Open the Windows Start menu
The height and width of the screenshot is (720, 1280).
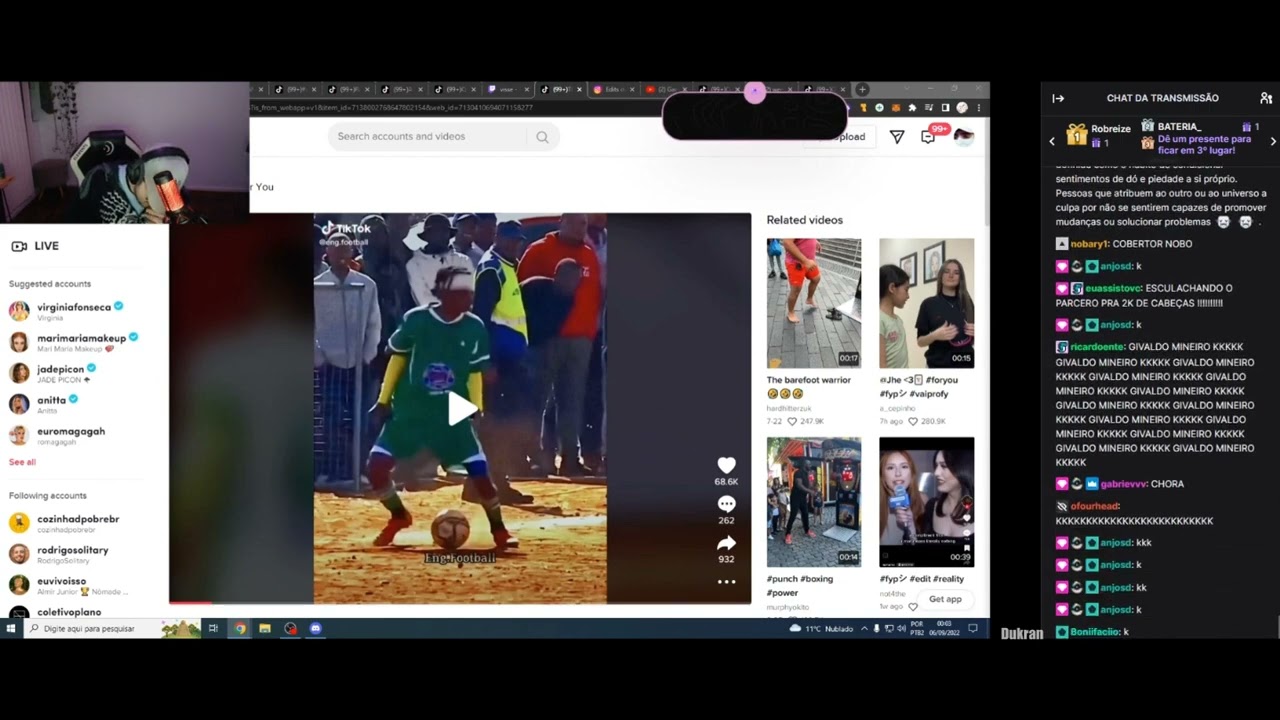click(x=11, y=629)
